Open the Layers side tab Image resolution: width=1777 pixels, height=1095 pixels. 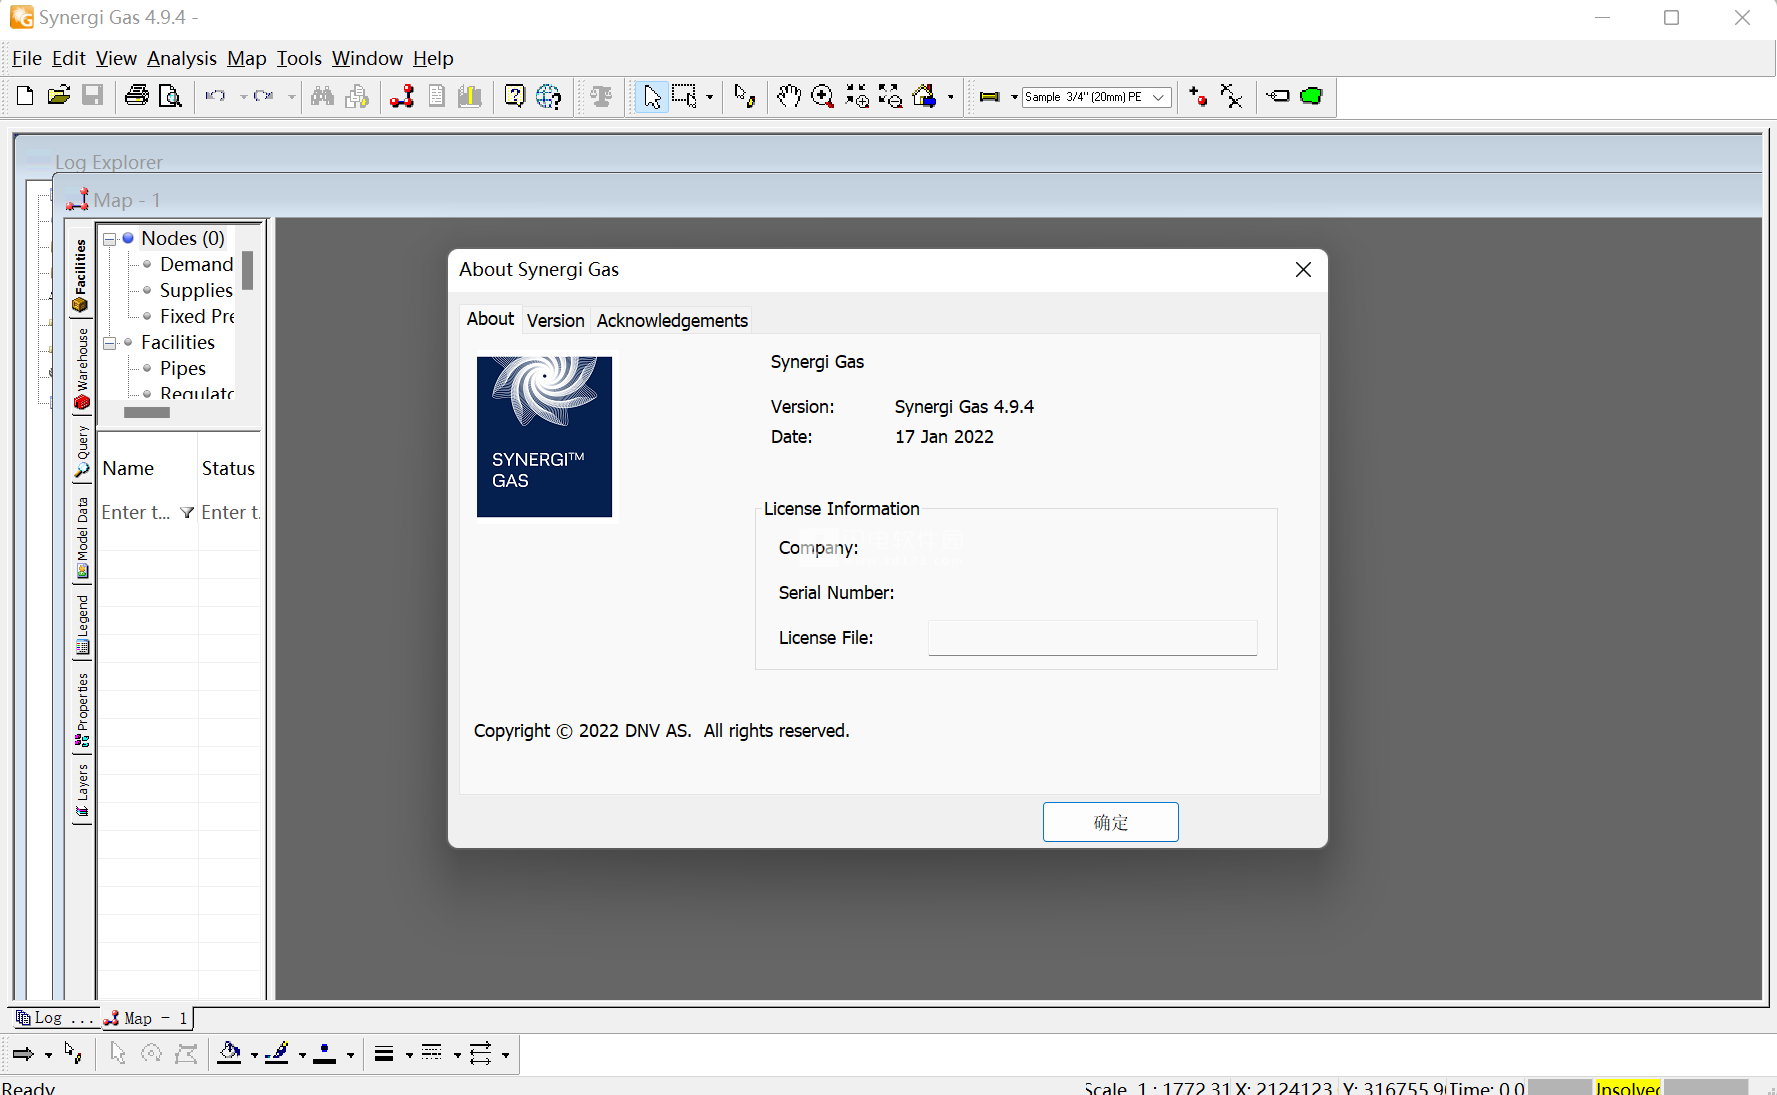pos(81,791)
